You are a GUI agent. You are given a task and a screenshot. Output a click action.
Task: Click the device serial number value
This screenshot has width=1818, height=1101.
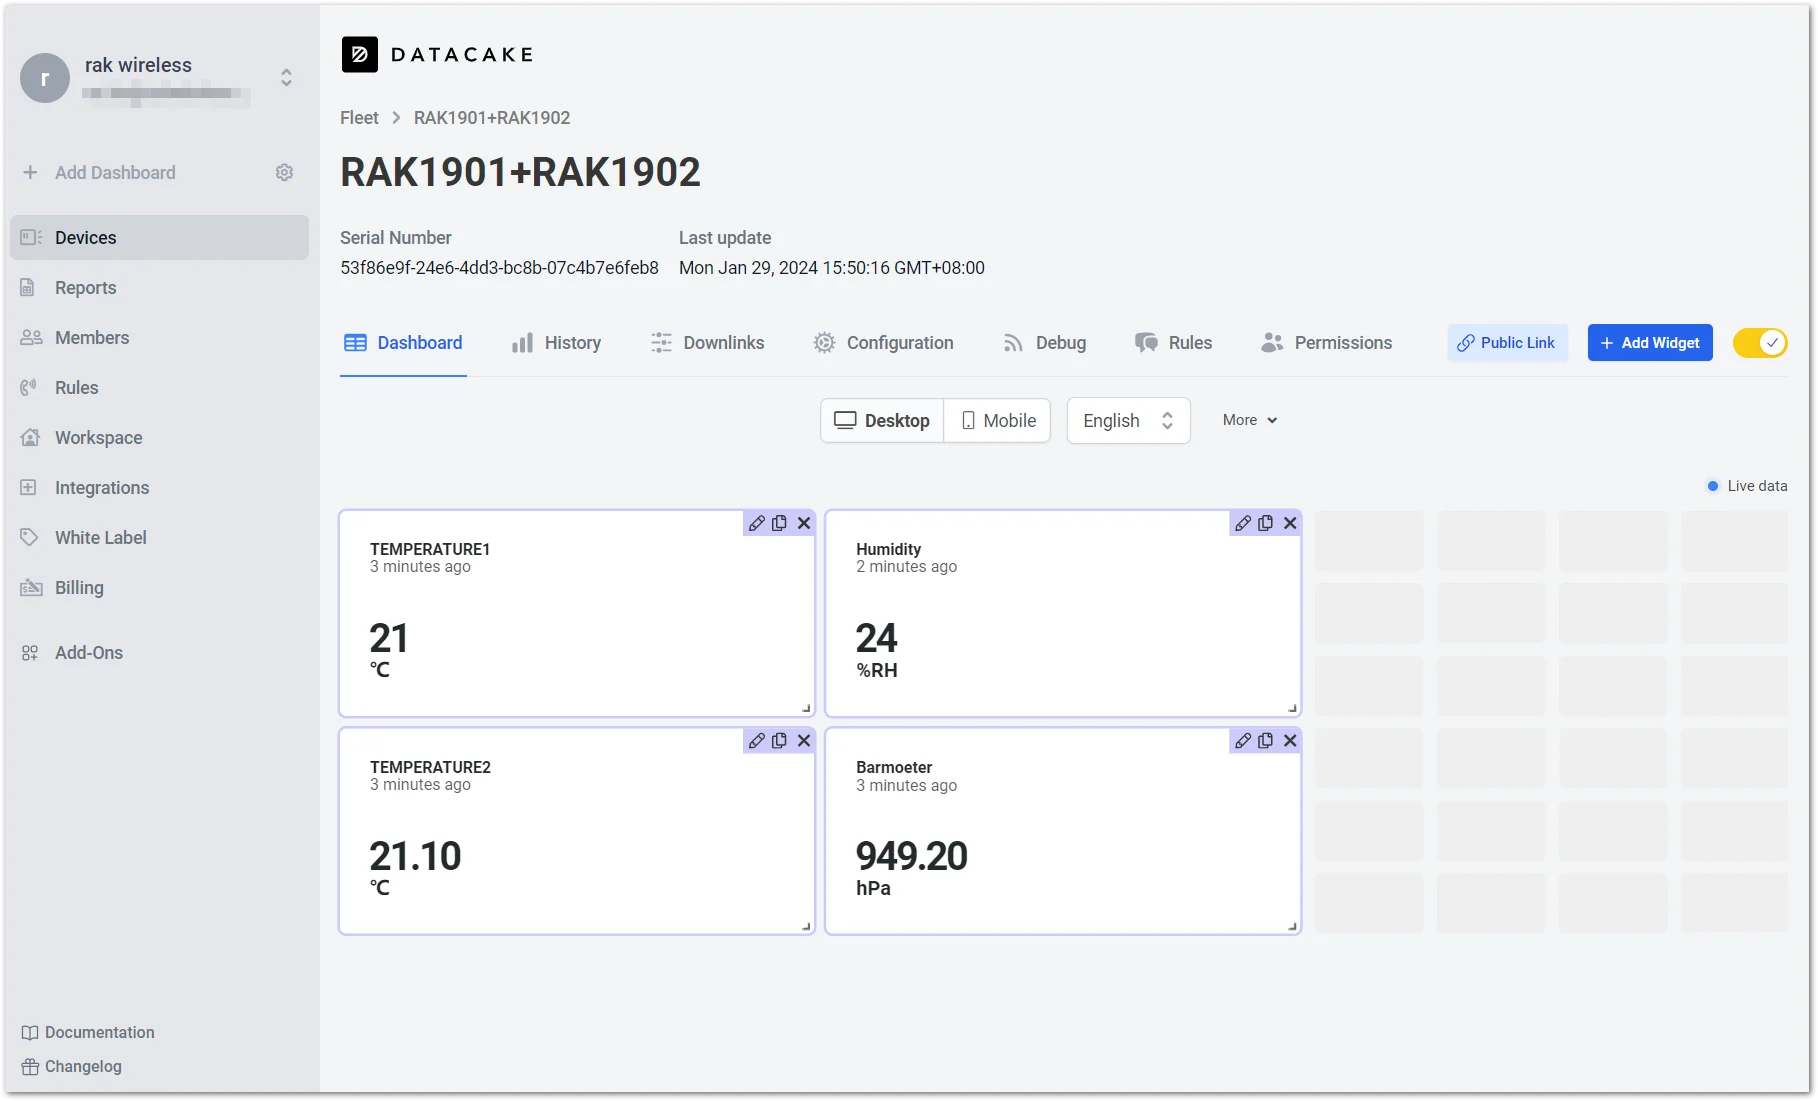click(499, 268)
